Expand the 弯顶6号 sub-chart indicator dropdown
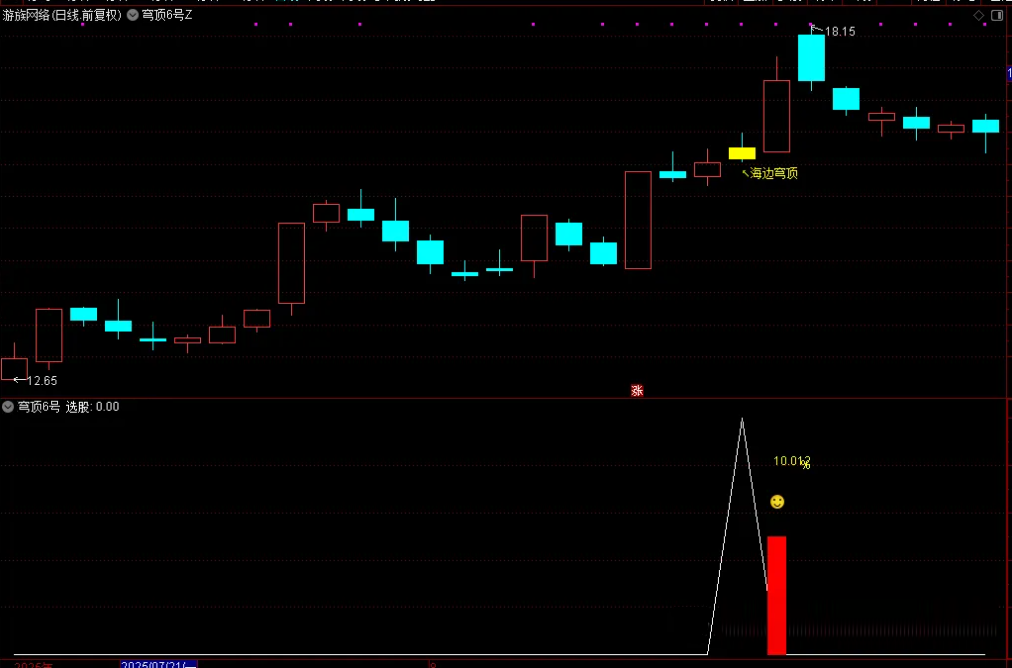Viewport: 1012px width, 668px height. pyautogui.click(x=9, y=407)
